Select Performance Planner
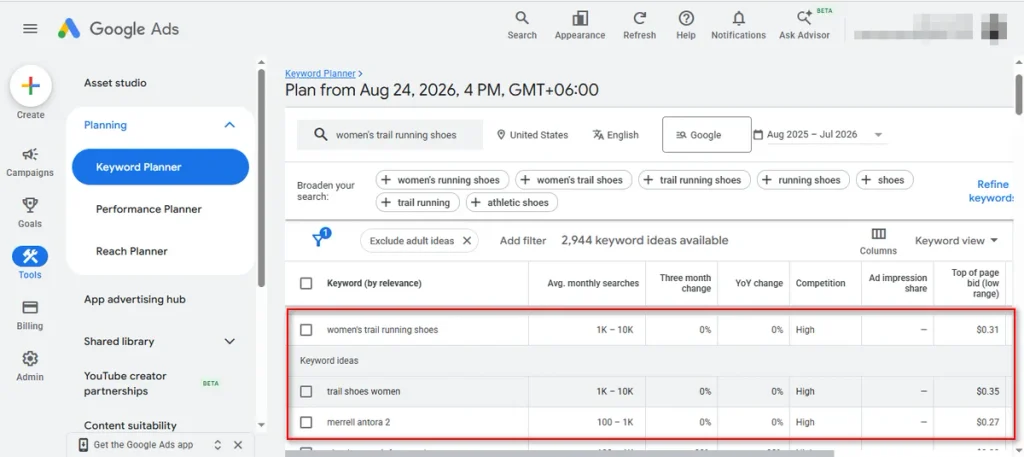This screenshot has width=1024, height=457. coord(149,209)
